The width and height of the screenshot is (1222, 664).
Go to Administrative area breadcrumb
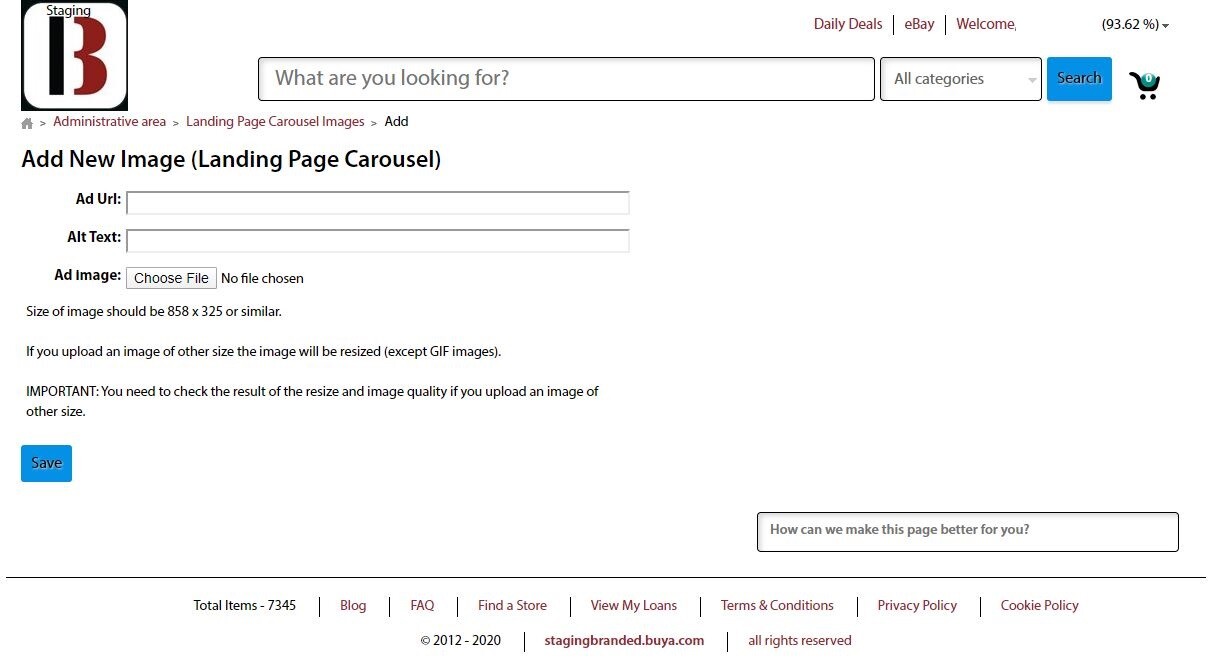(109, 122)
